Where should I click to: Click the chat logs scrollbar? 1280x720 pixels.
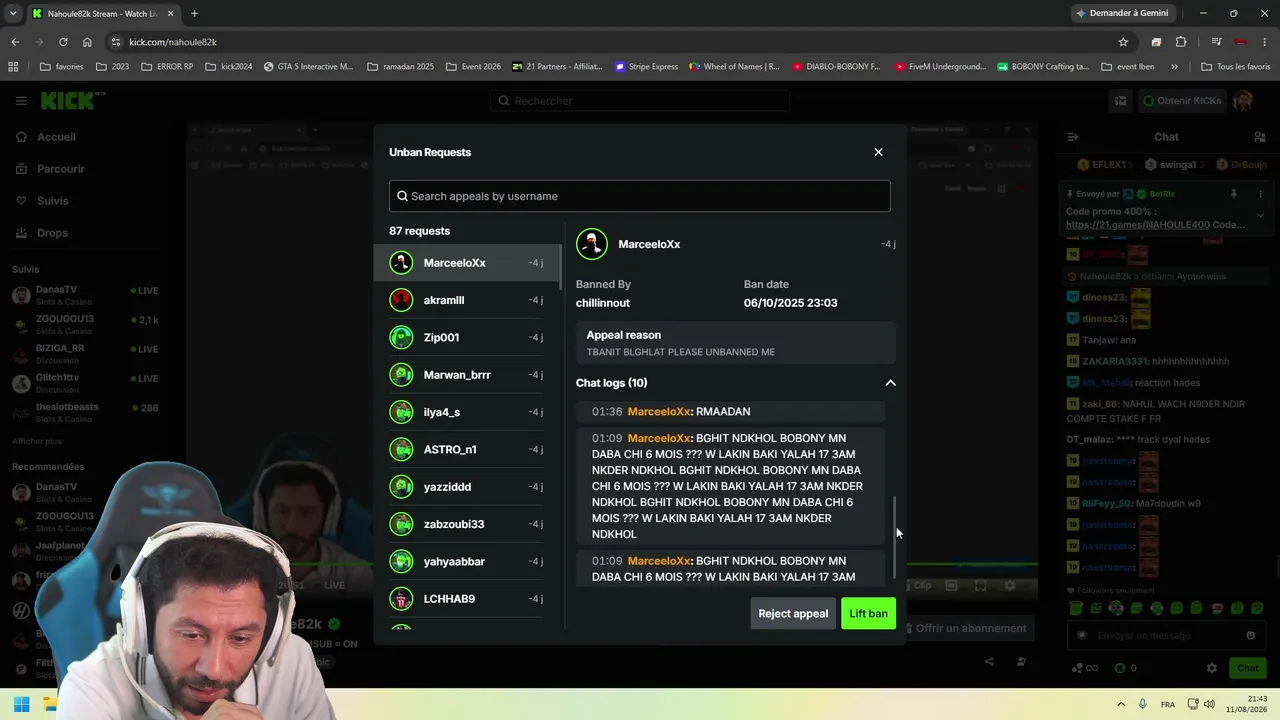(x=894, y=536)
